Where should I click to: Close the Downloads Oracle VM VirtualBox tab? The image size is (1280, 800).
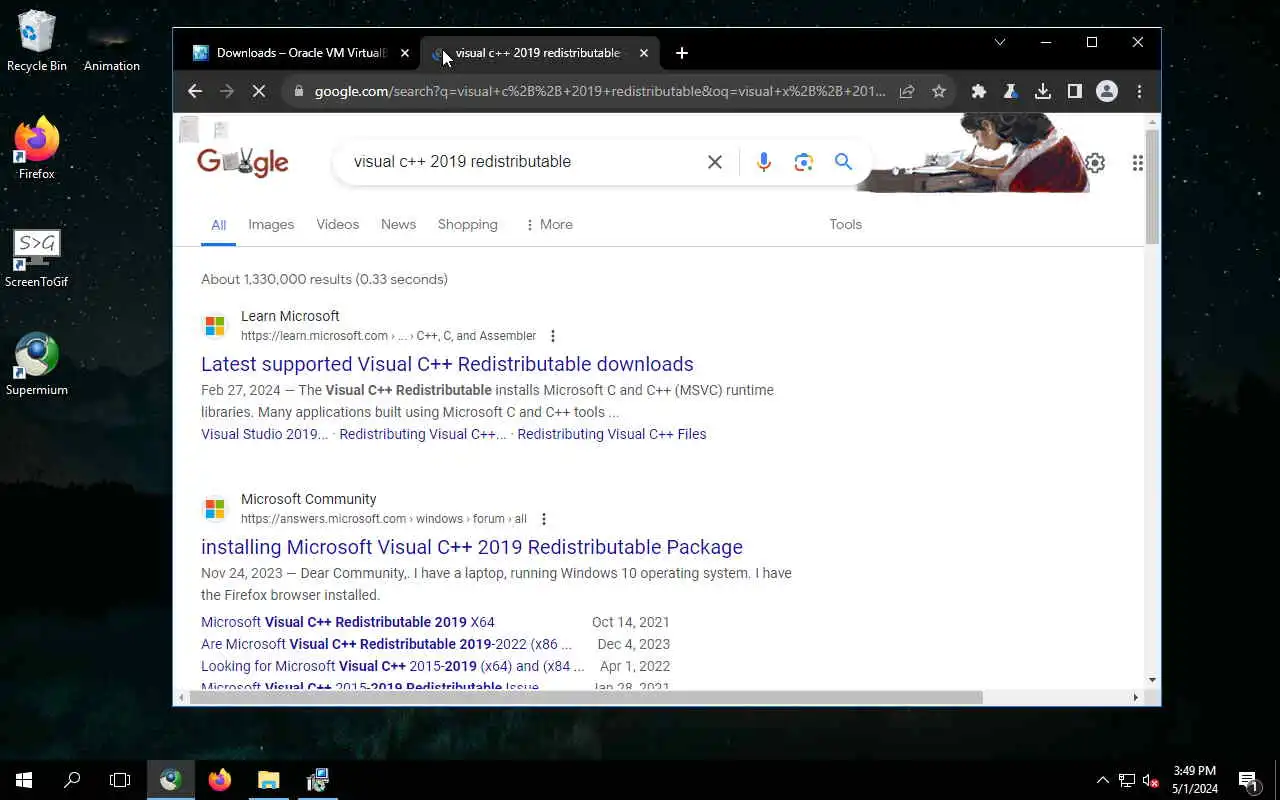point(405,53)
